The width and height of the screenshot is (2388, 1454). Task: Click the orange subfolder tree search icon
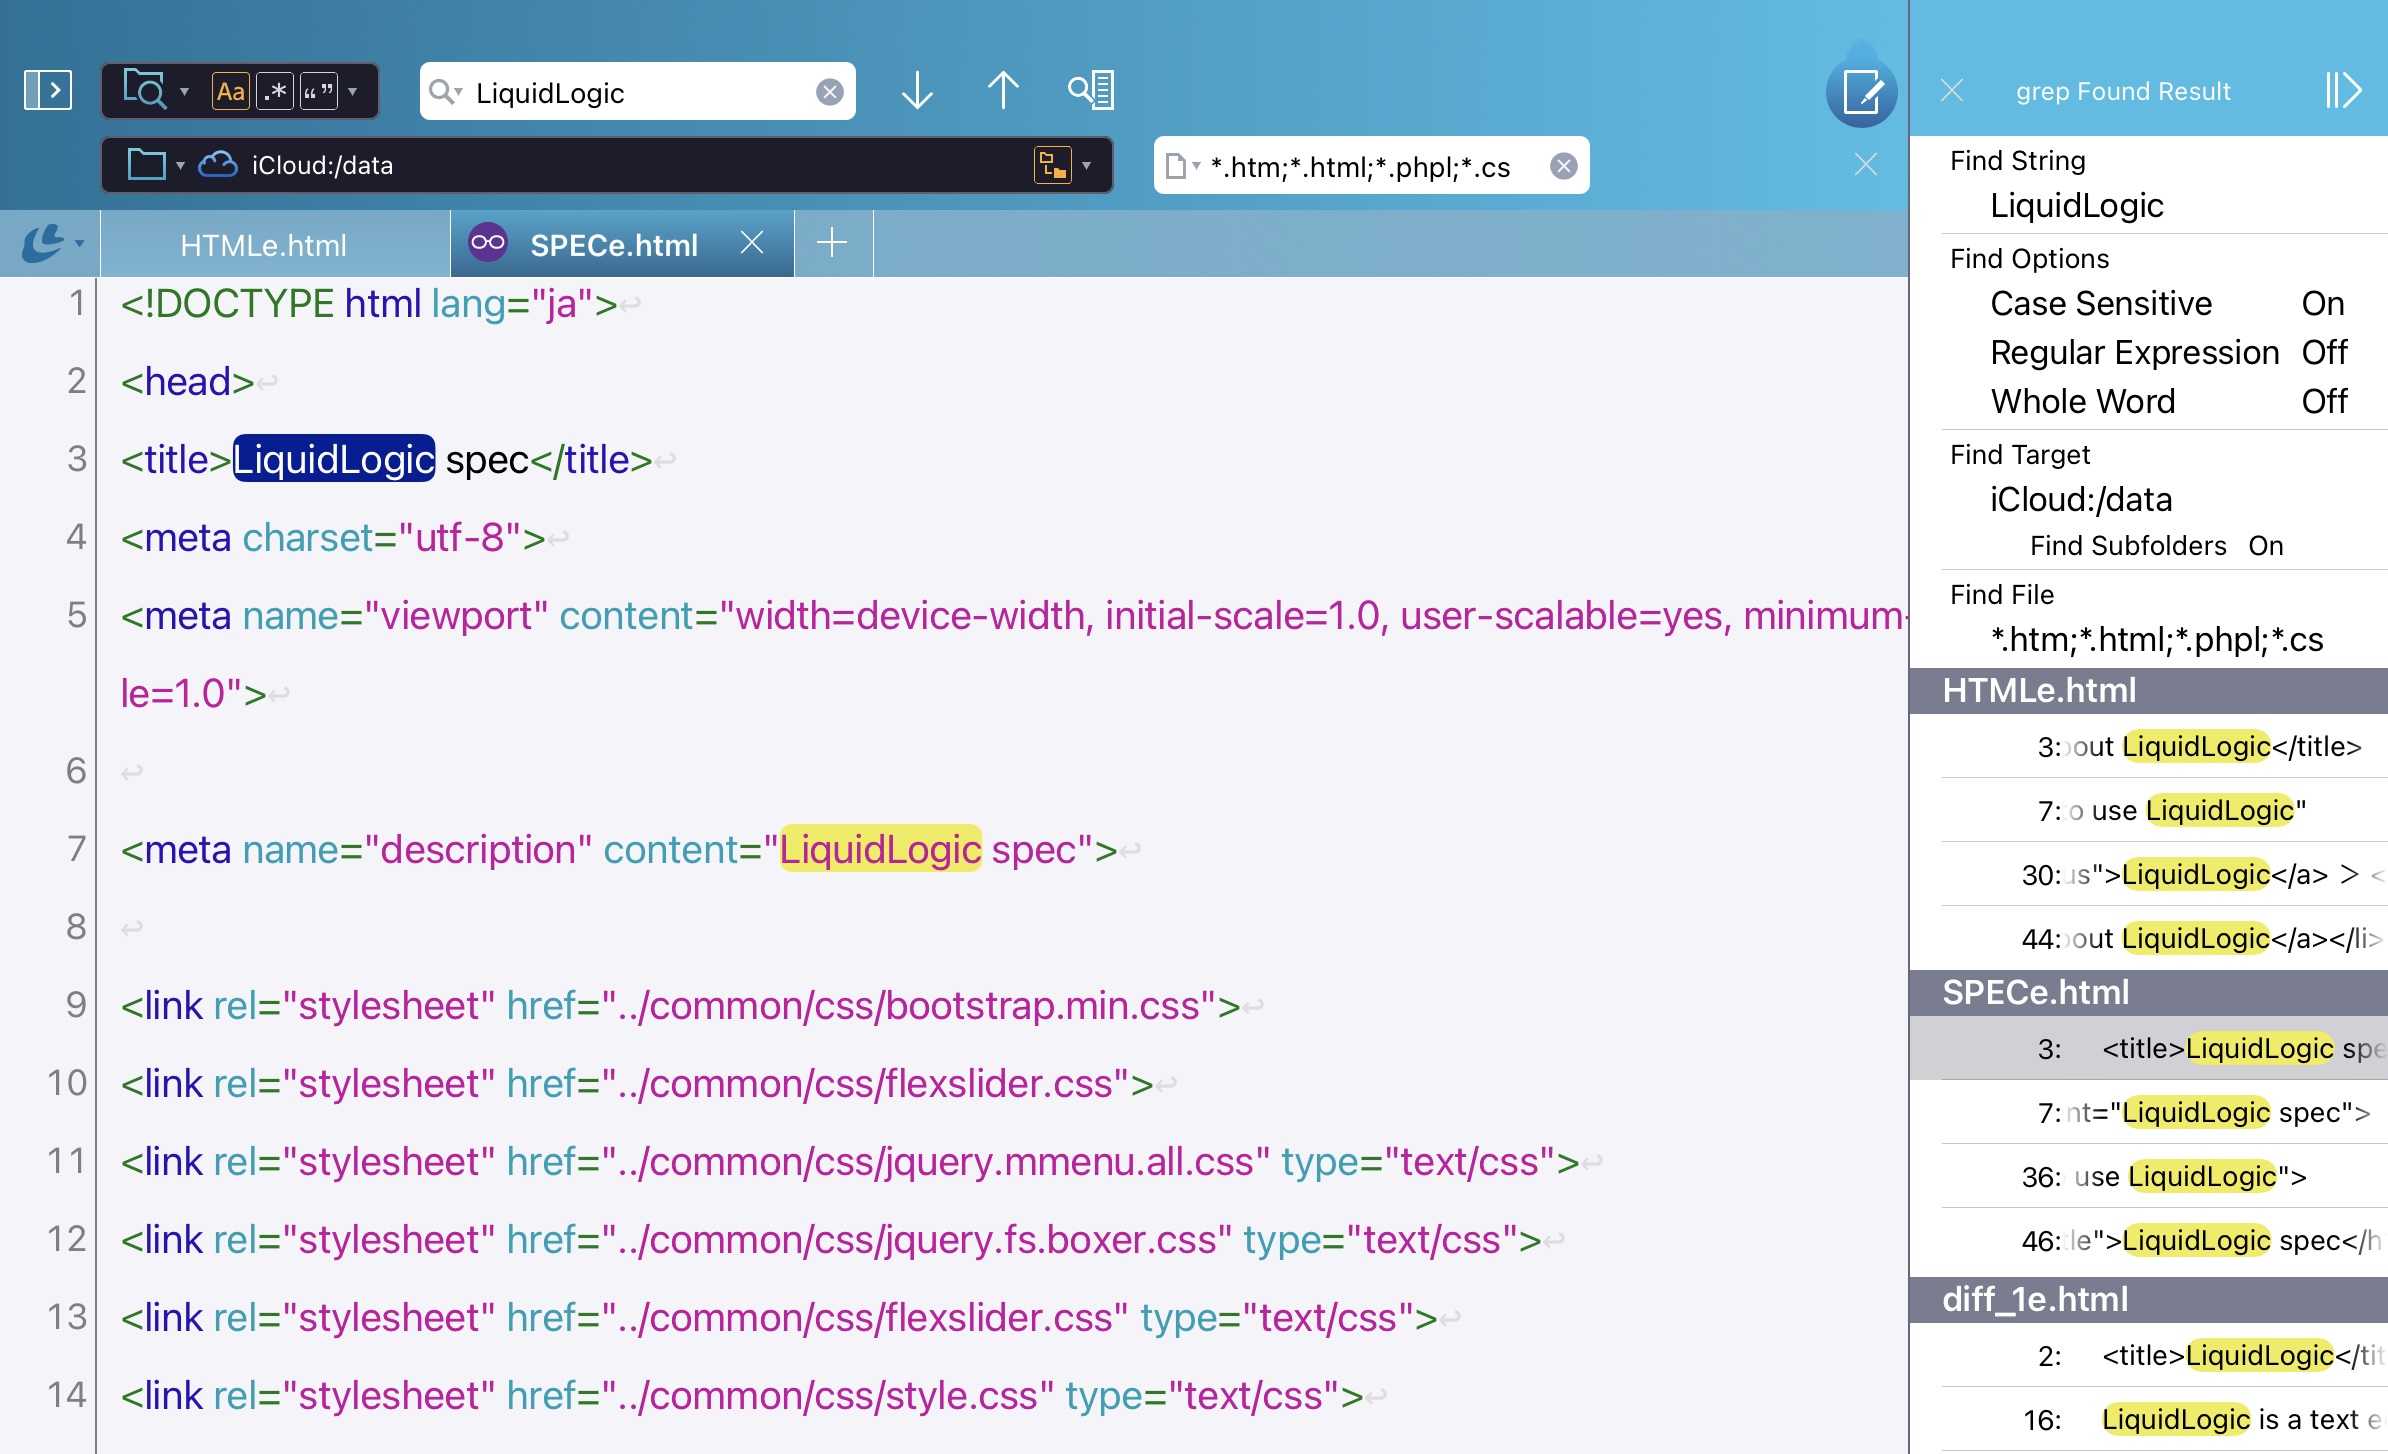pyautogui.click(x=1055, y=165)
